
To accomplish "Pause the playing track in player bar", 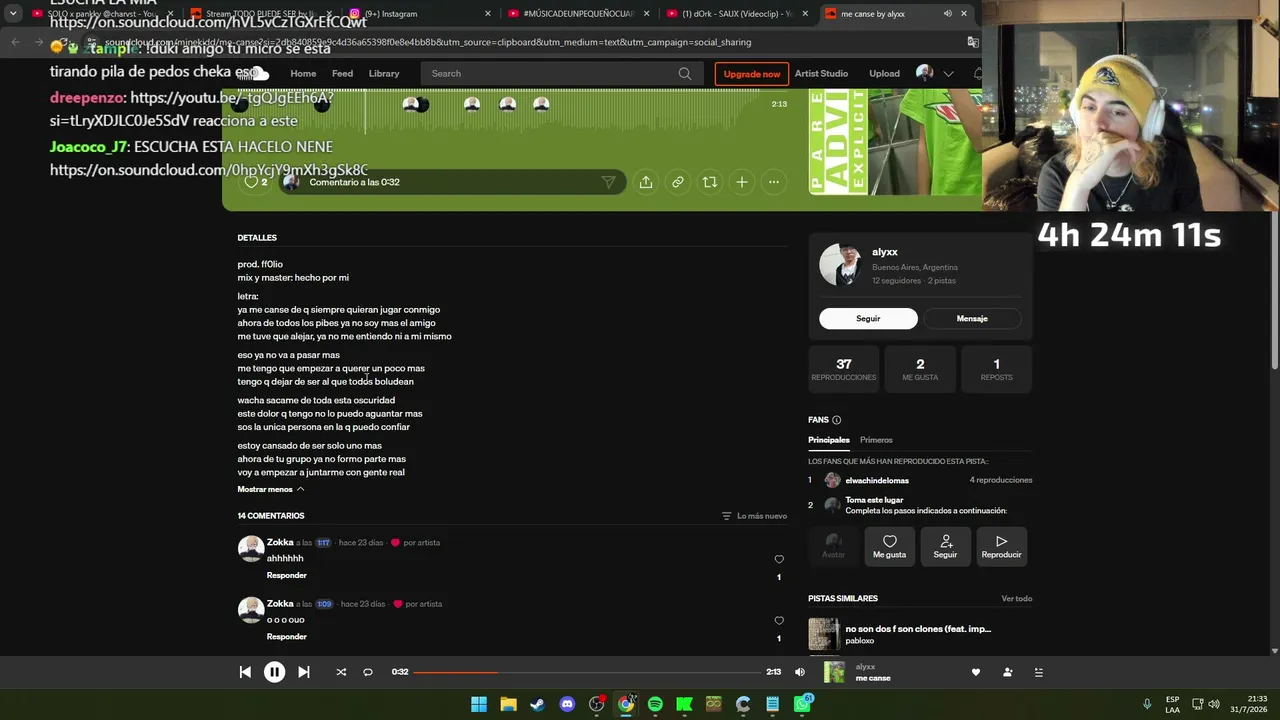I will click(x=274, y=672).
